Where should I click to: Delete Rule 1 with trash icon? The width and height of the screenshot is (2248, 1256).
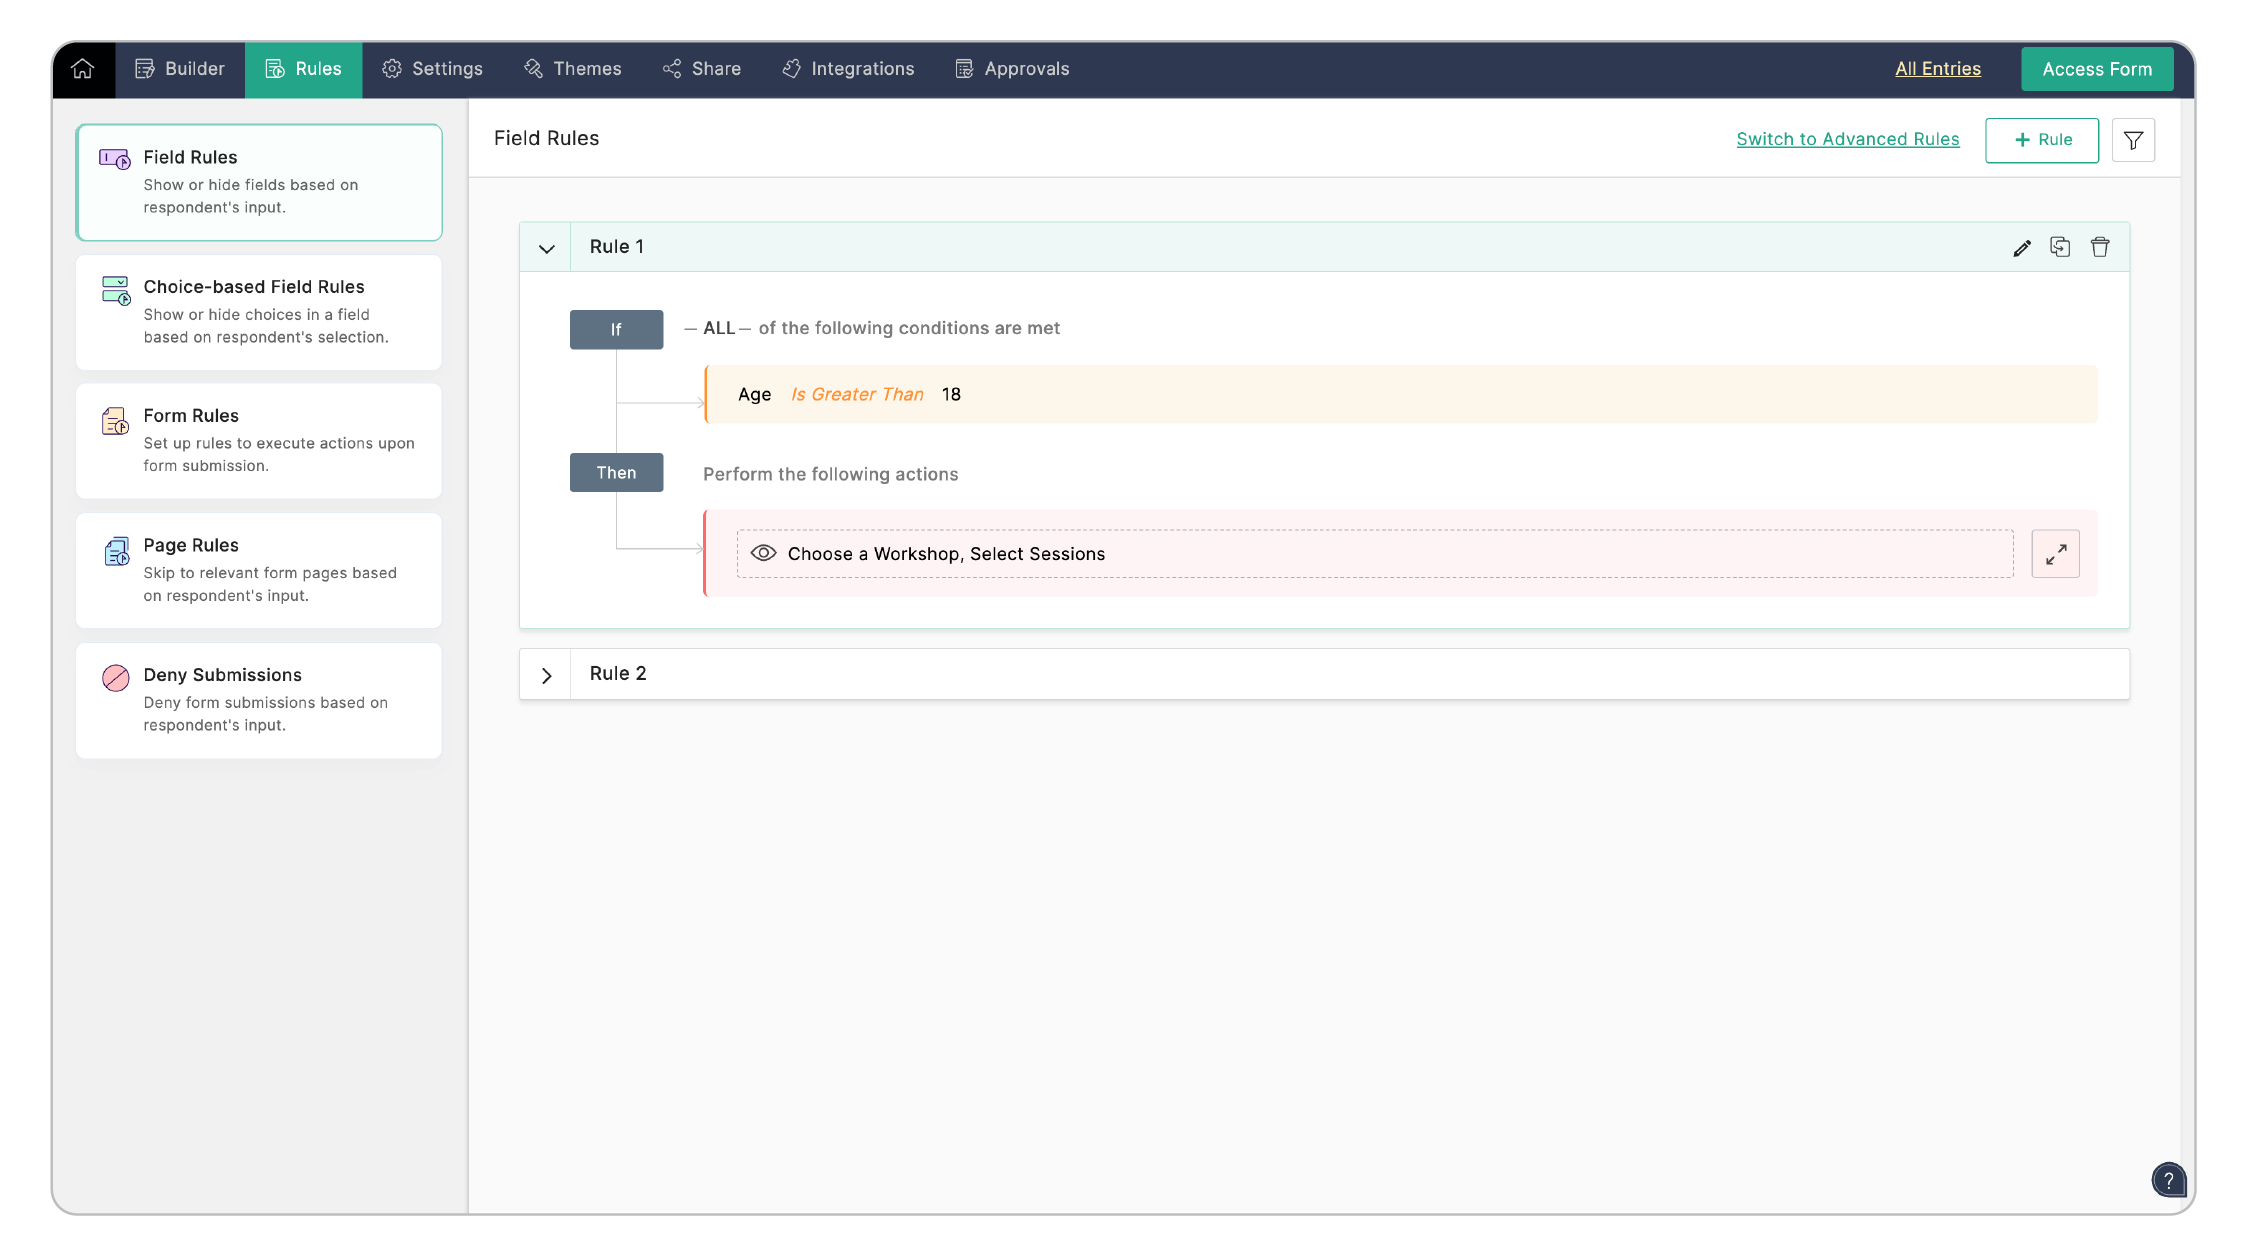point(2100,247)
